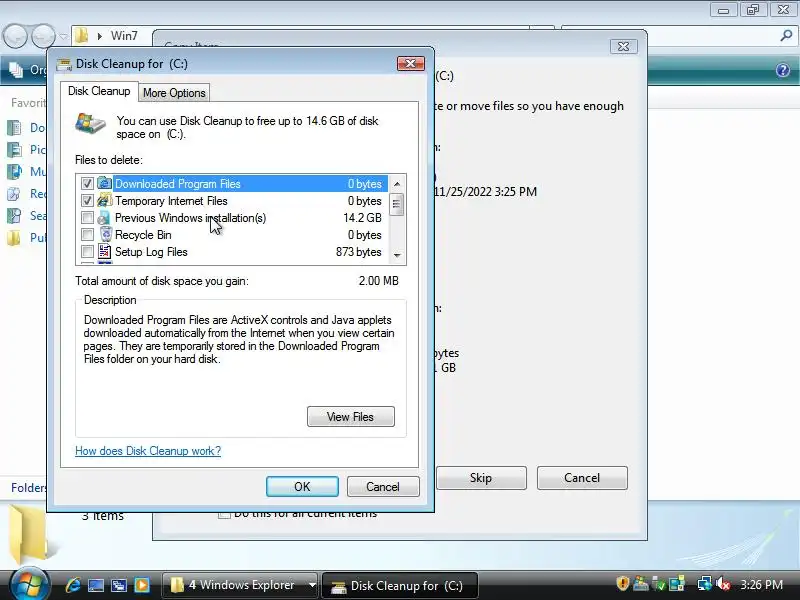
Task: Select the Recycle Bin row text
Action: (143, 235)
